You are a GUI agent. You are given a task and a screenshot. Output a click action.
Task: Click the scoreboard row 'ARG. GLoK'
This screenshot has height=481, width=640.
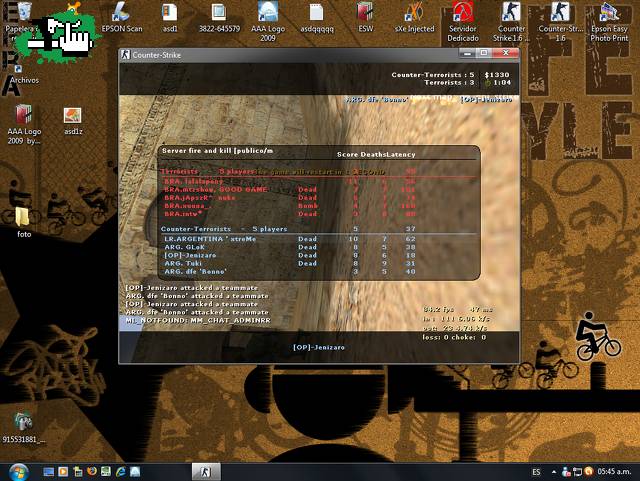click(290, 247)
